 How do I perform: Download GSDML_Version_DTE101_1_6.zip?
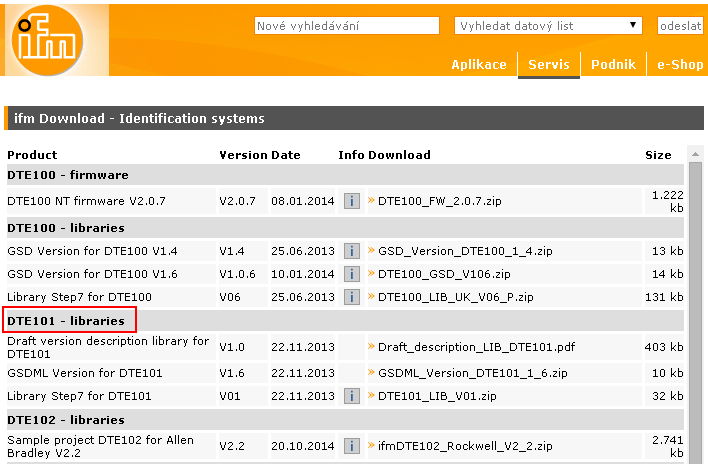click(473, 373)
